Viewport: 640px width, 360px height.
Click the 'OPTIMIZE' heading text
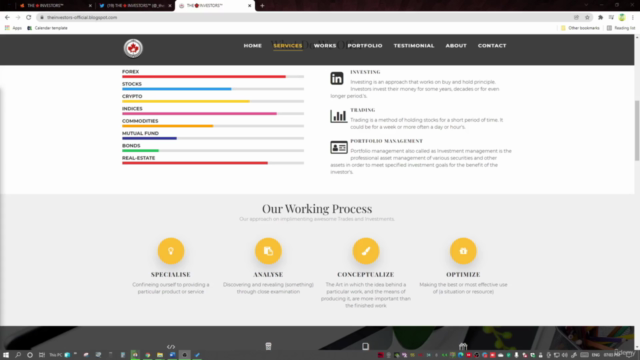[463, 274]
